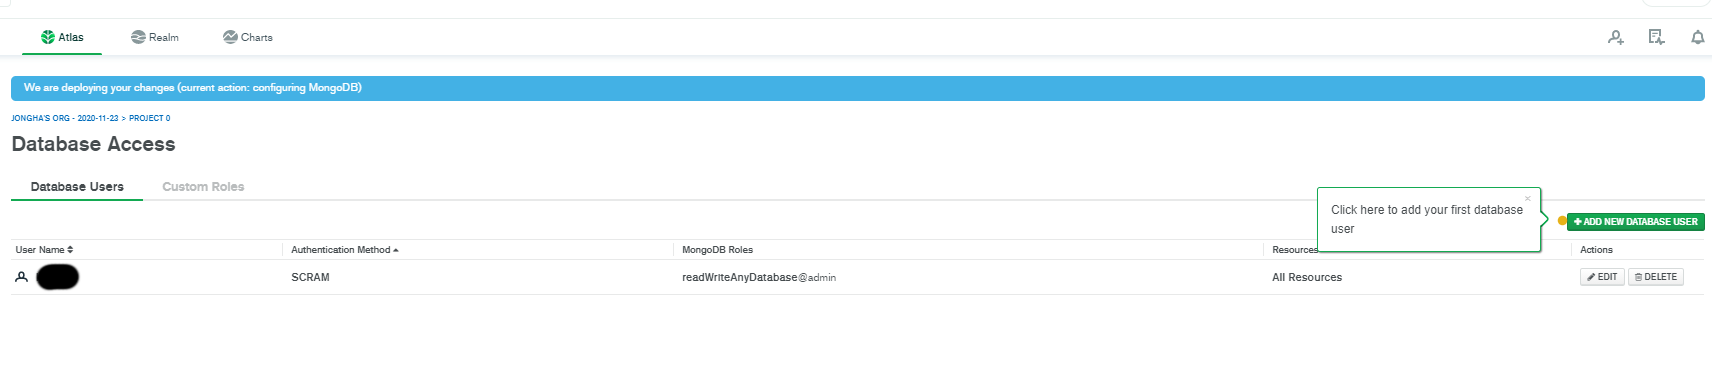This screenshot has height=377, width=1712.
Task: Switch to Custom Roles tab
Action: (203, 187)
